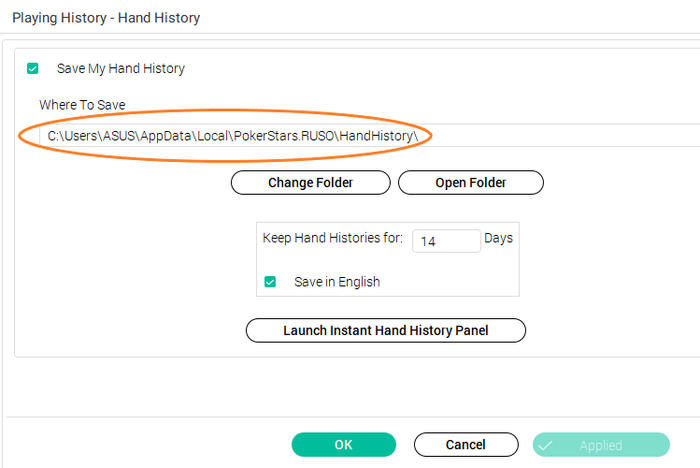This screenshot has width=700, height=468.
Task: Click the tick mark in Save in English box
Action: 270,282
